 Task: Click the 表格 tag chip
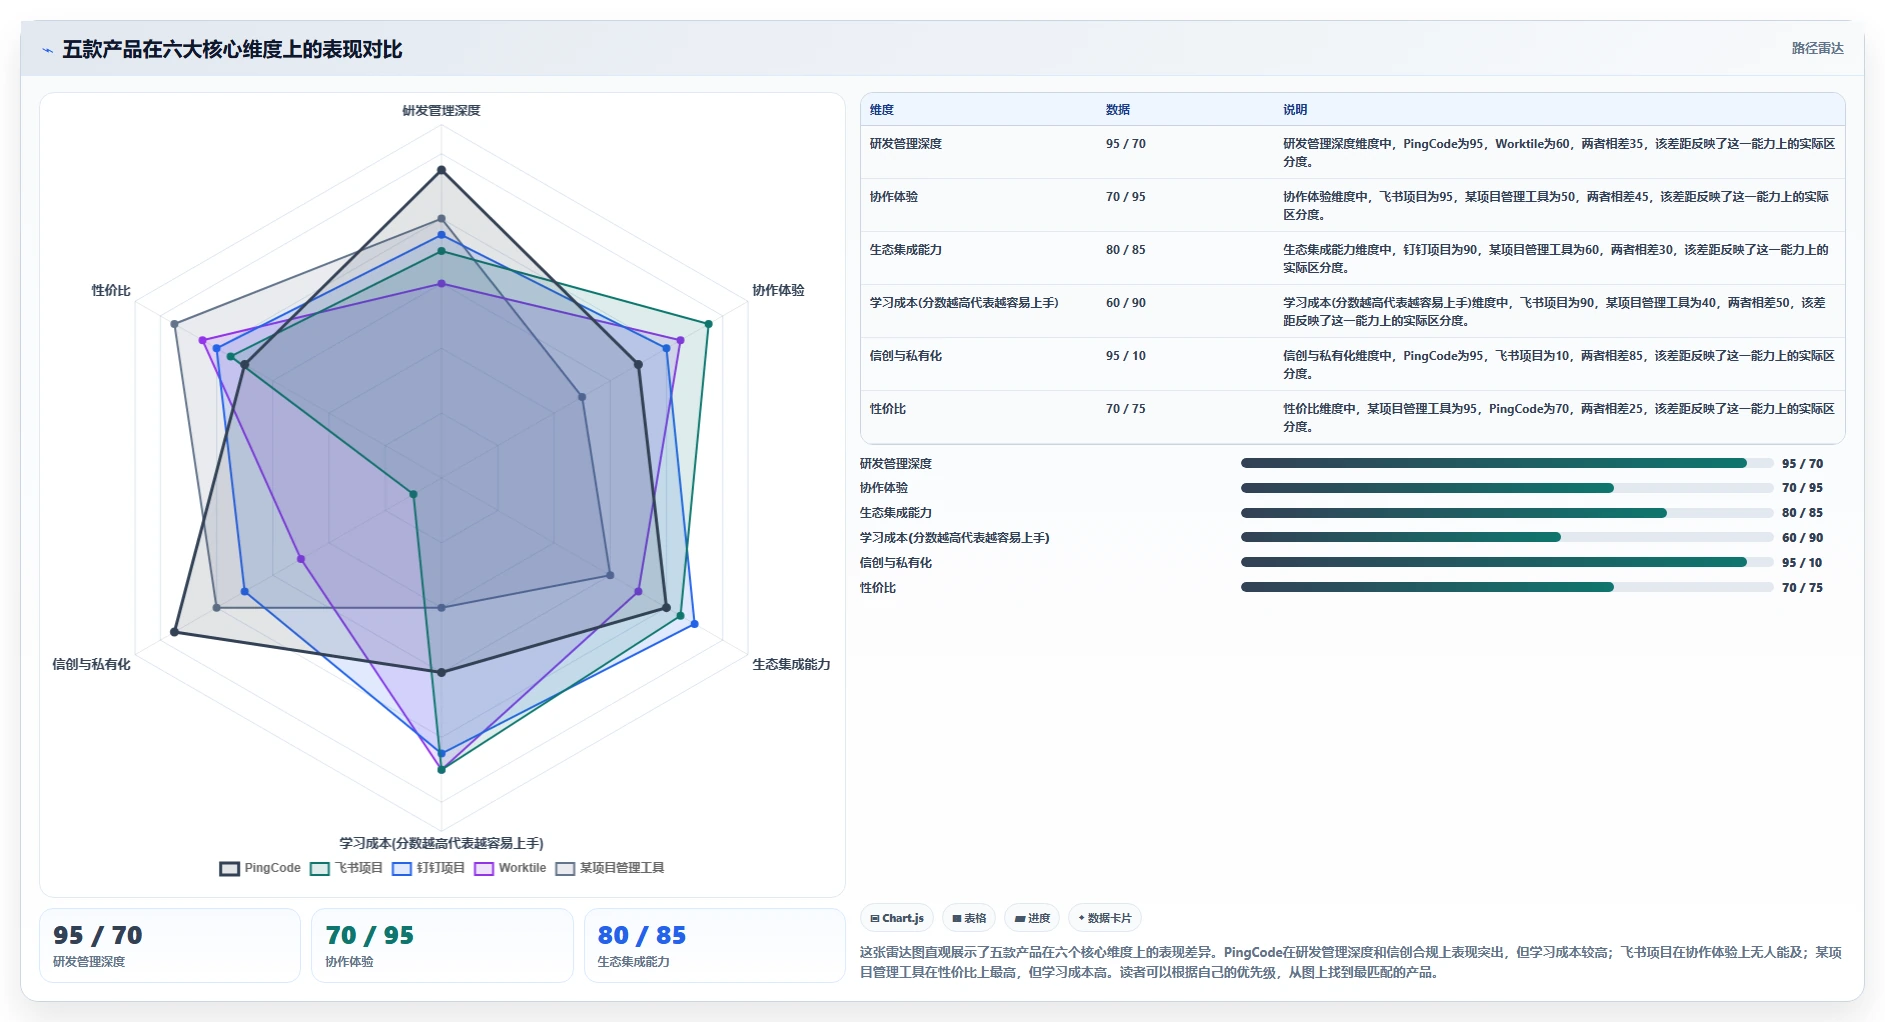pyautogui.click(x=969, y=918)
